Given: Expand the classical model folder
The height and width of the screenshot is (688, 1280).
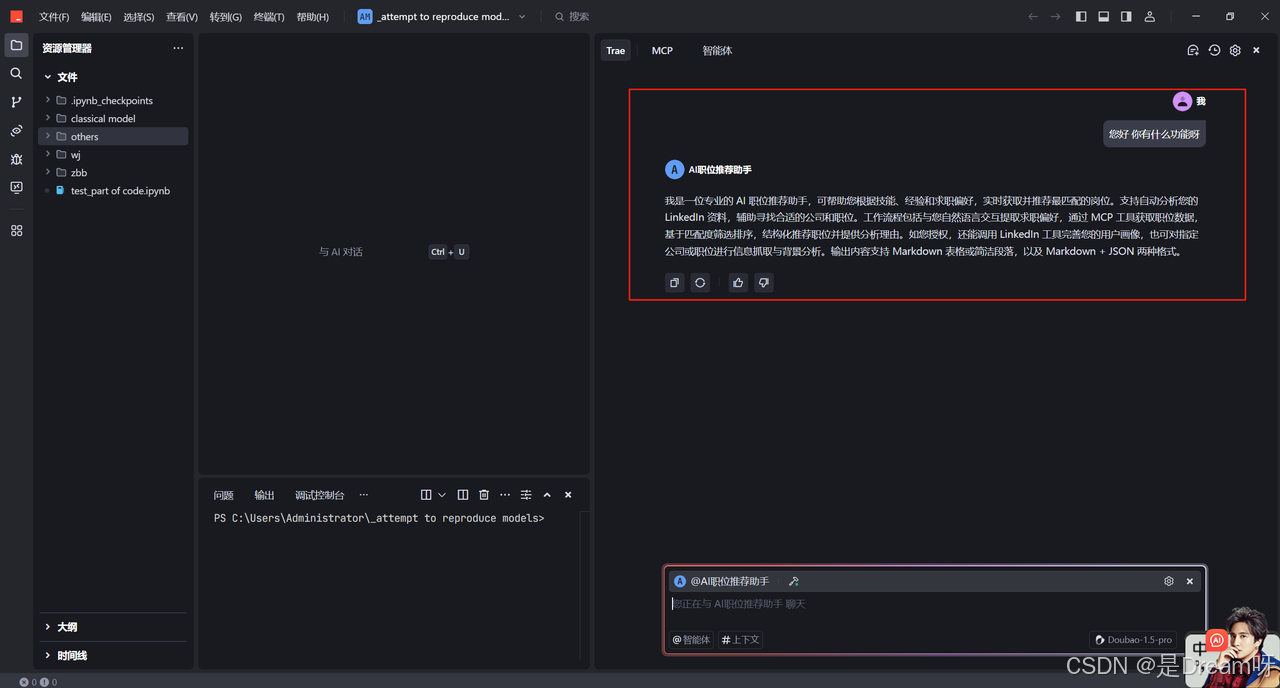Looking at the screenshot, I should [x=113, y=119].
